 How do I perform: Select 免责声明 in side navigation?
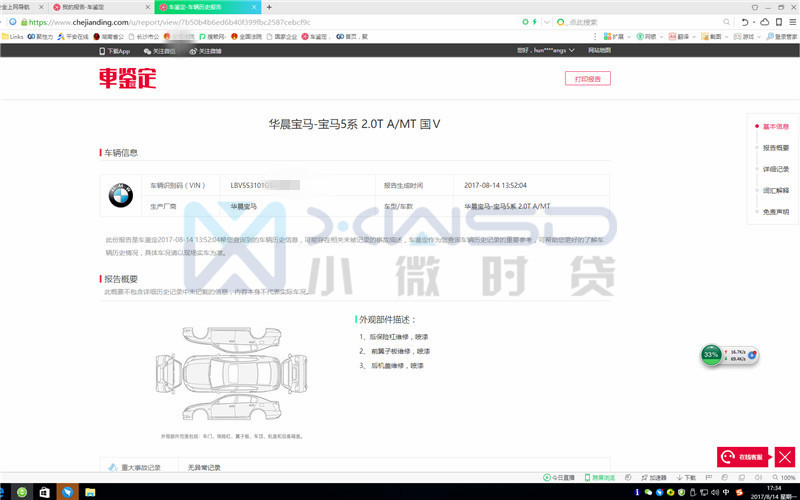(775, 211)
